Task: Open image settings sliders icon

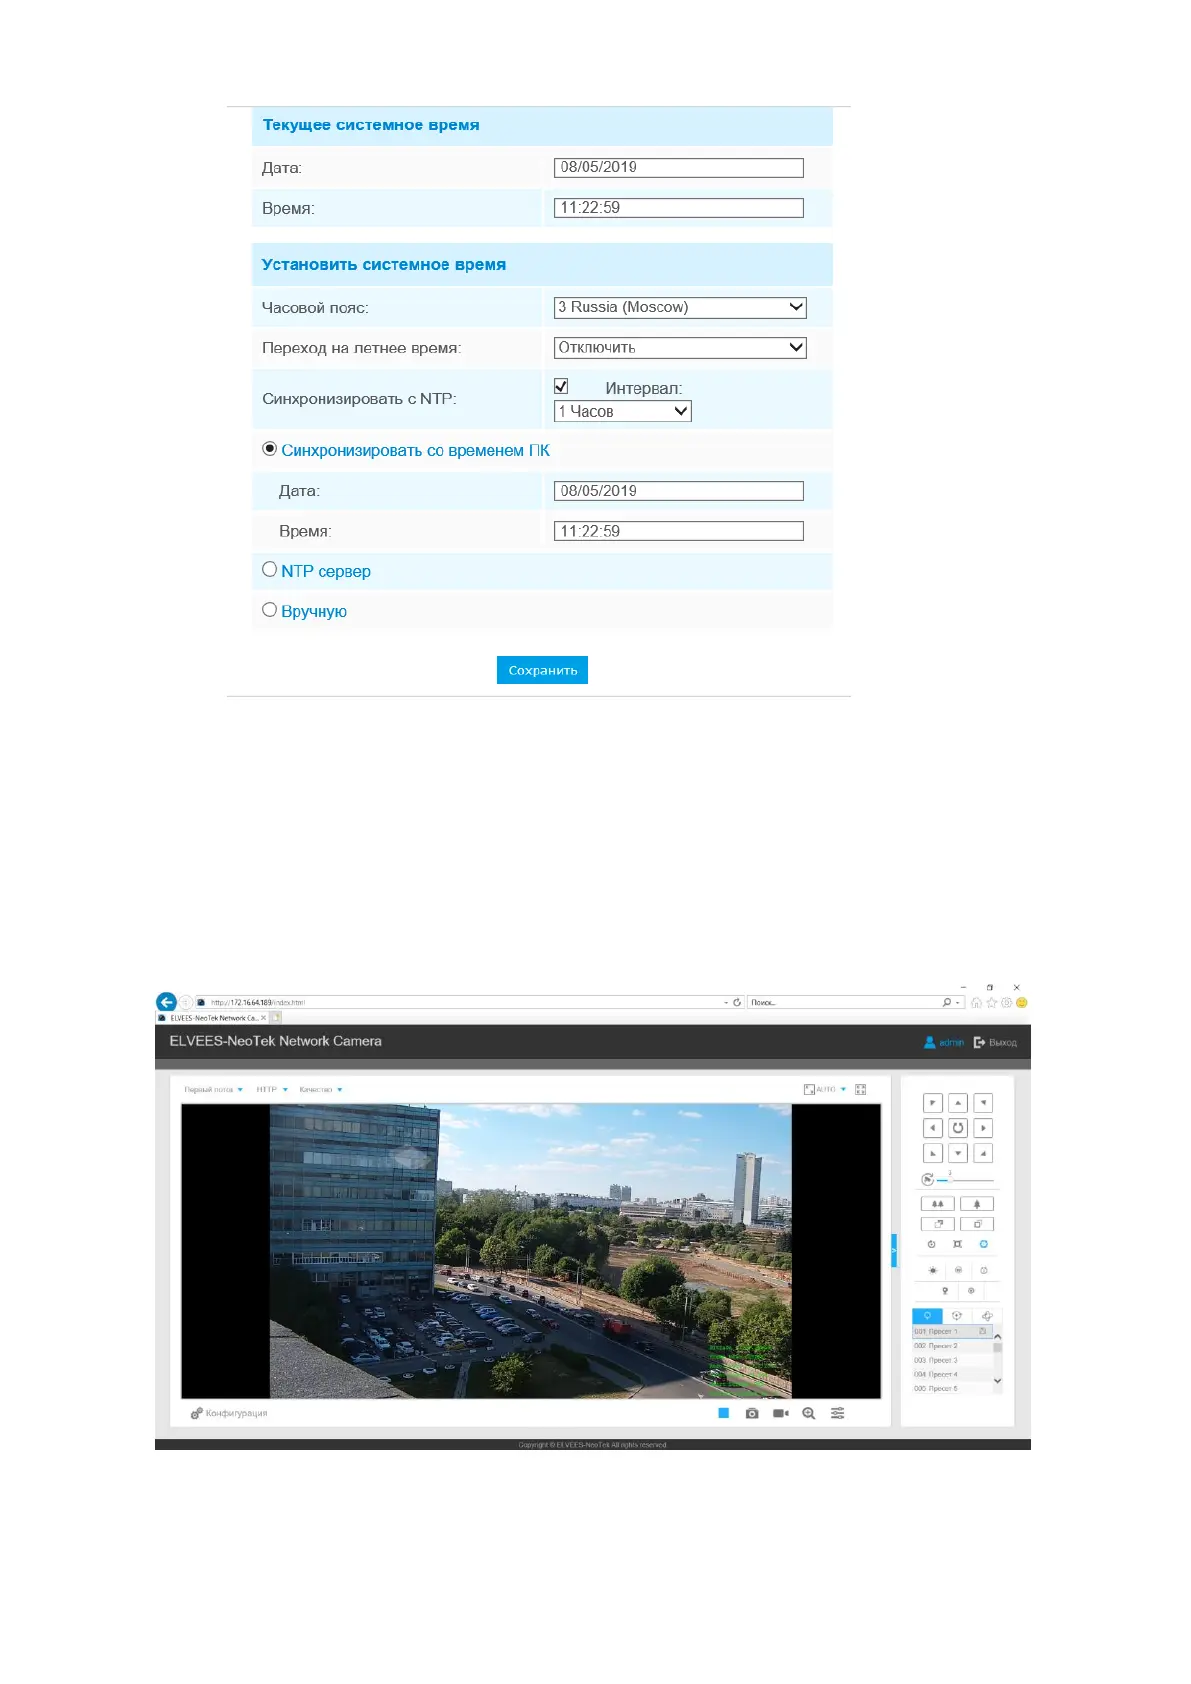Action: pos(838,1413)
